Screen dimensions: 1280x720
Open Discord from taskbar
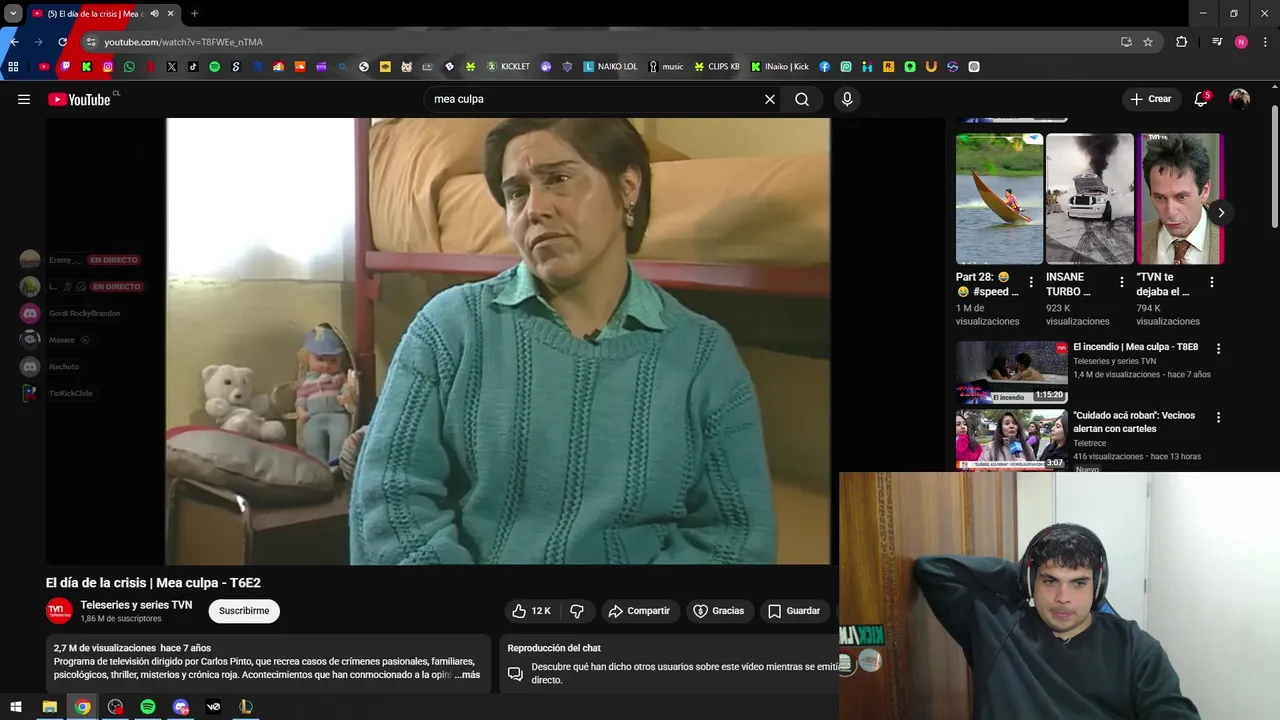pyautogui.click(x=181, y=707)
